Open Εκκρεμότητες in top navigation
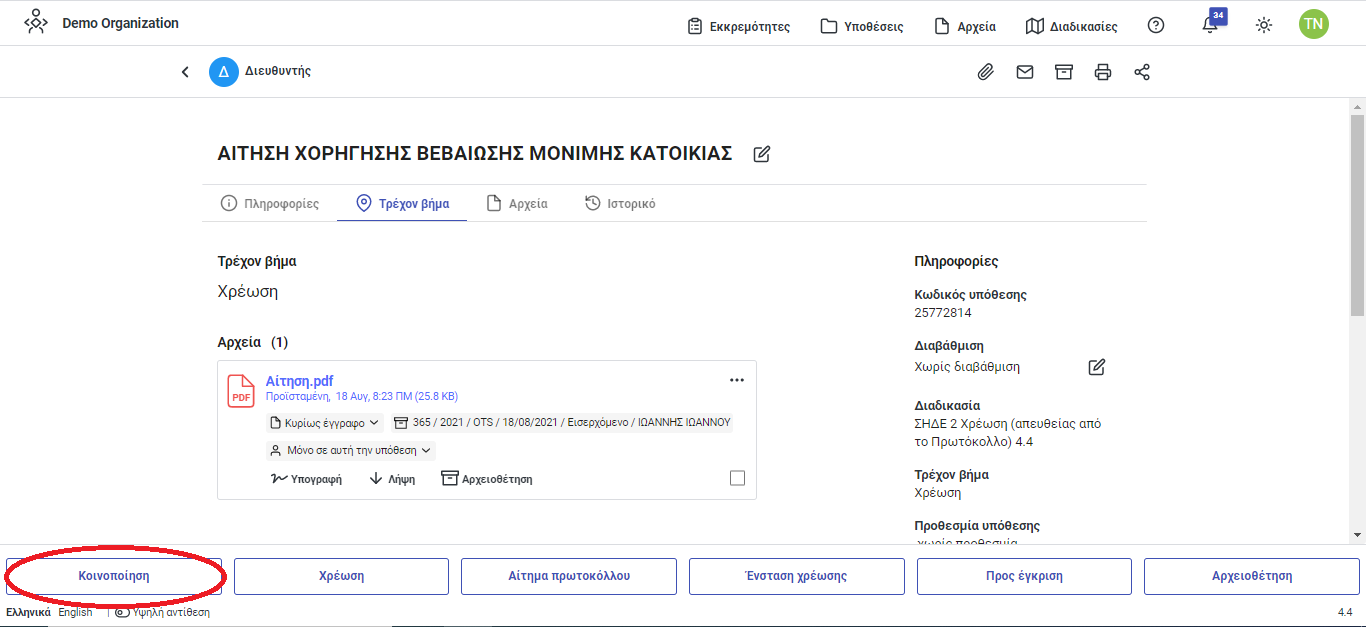 [x=739, y=26]
